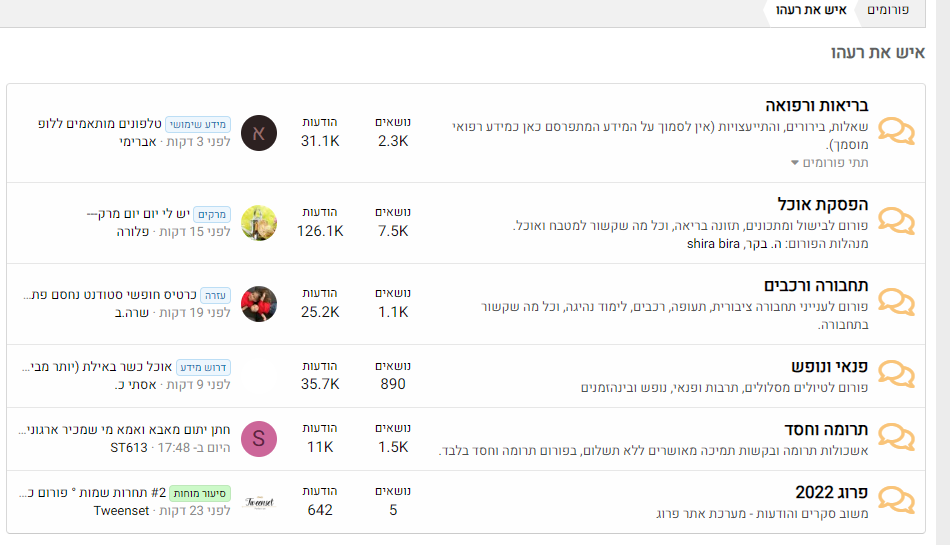
Task: Open the dark א user avatar
Action: pos(259,133)
